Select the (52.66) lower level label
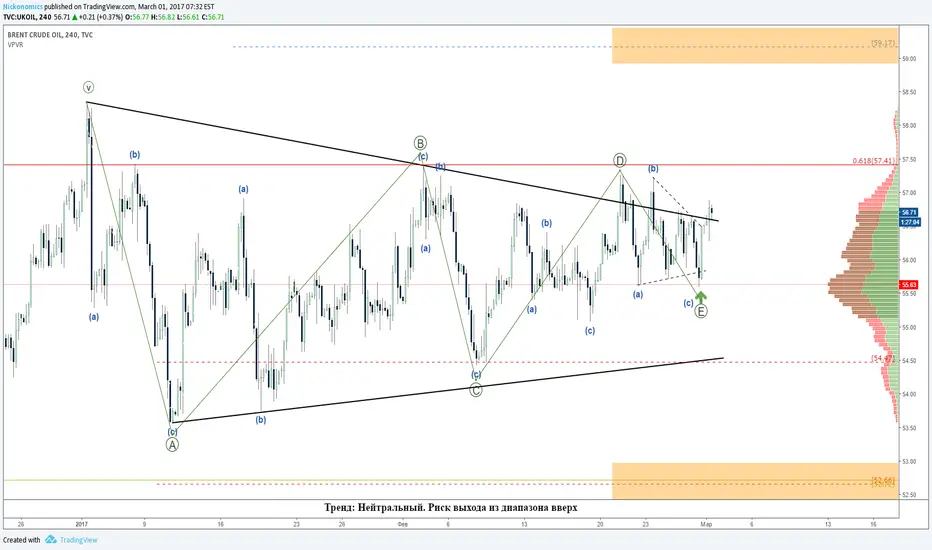The width and height of the screenshot is (932, 550). [883, 480]
